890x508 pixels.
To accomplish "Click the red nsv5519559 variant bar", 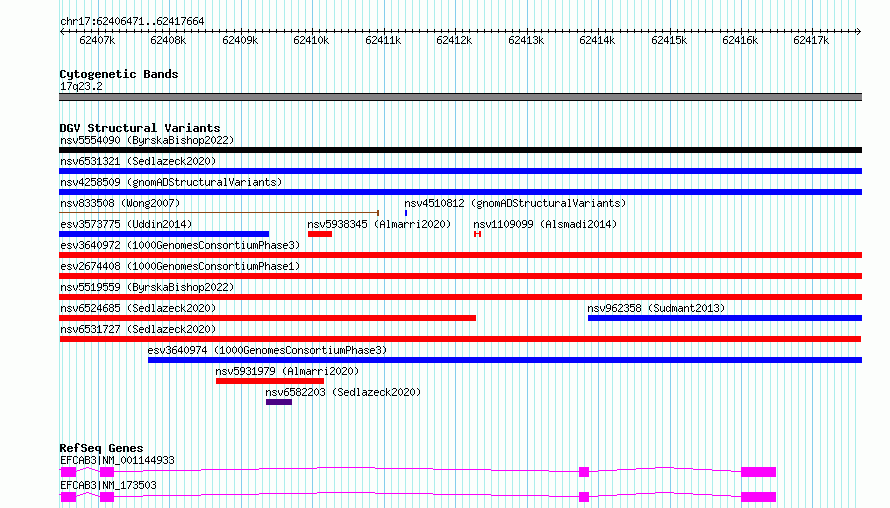I will pos(460,297).
